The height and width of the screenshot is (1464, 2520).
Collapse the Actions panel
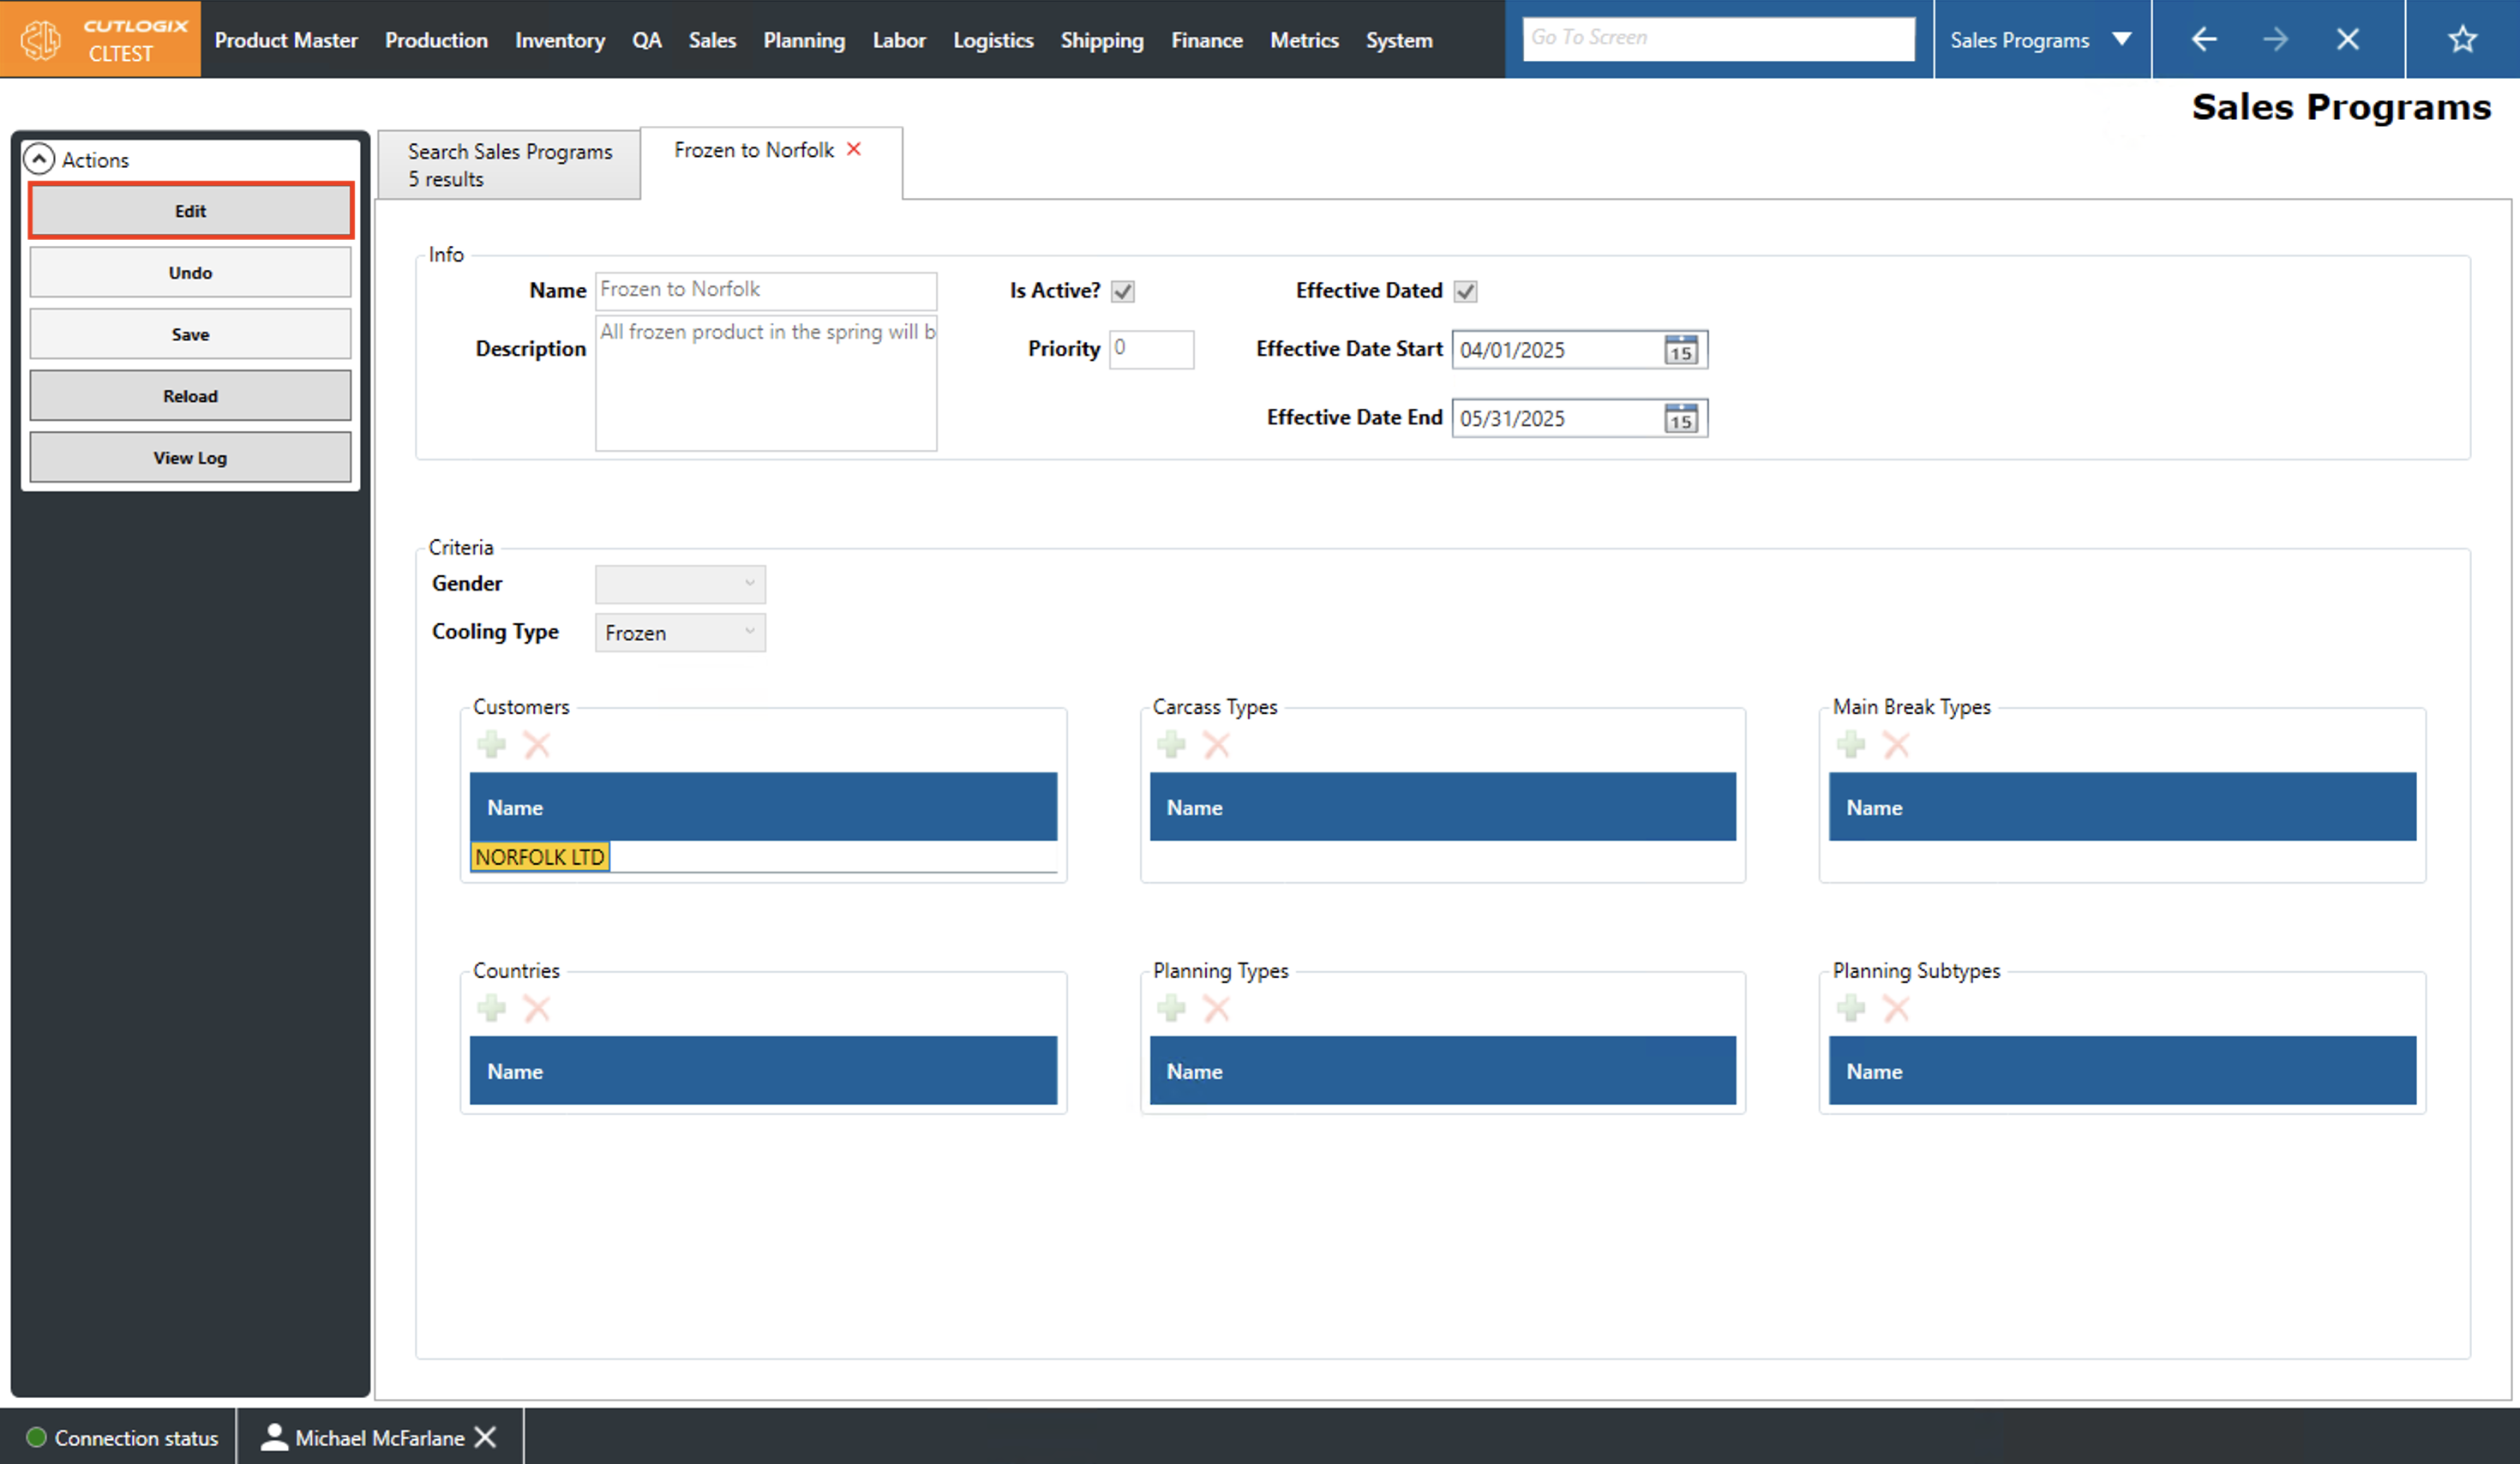39,159
